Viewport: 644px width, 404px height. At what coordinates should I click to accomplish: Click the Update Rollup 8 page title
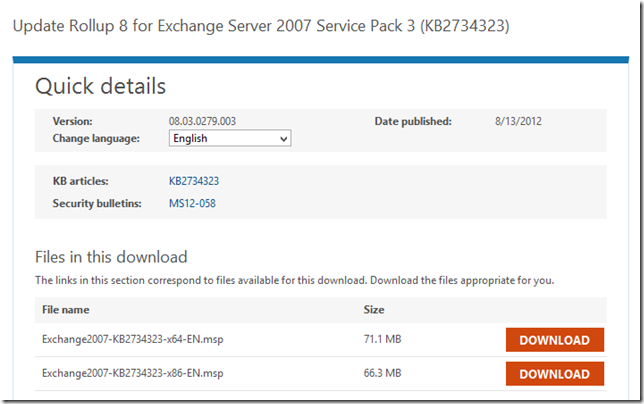[260, 26]
